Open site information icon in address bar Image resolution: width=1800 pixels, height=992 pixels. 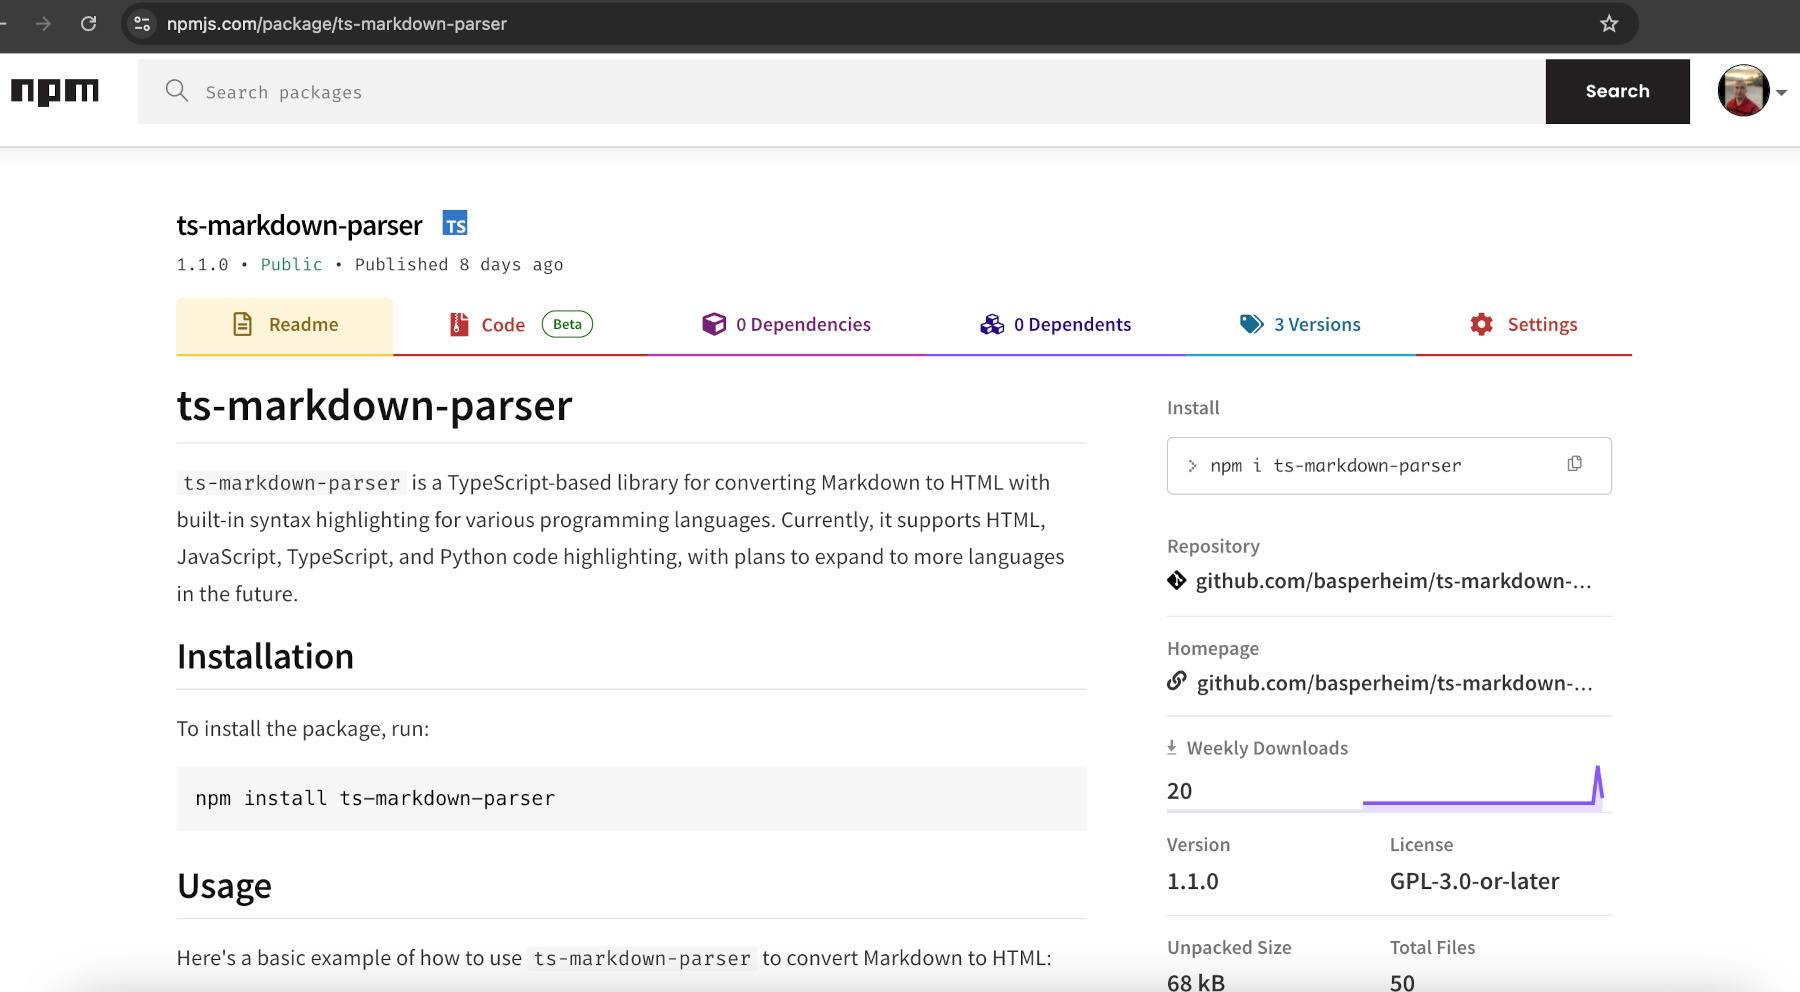[142, 23]
